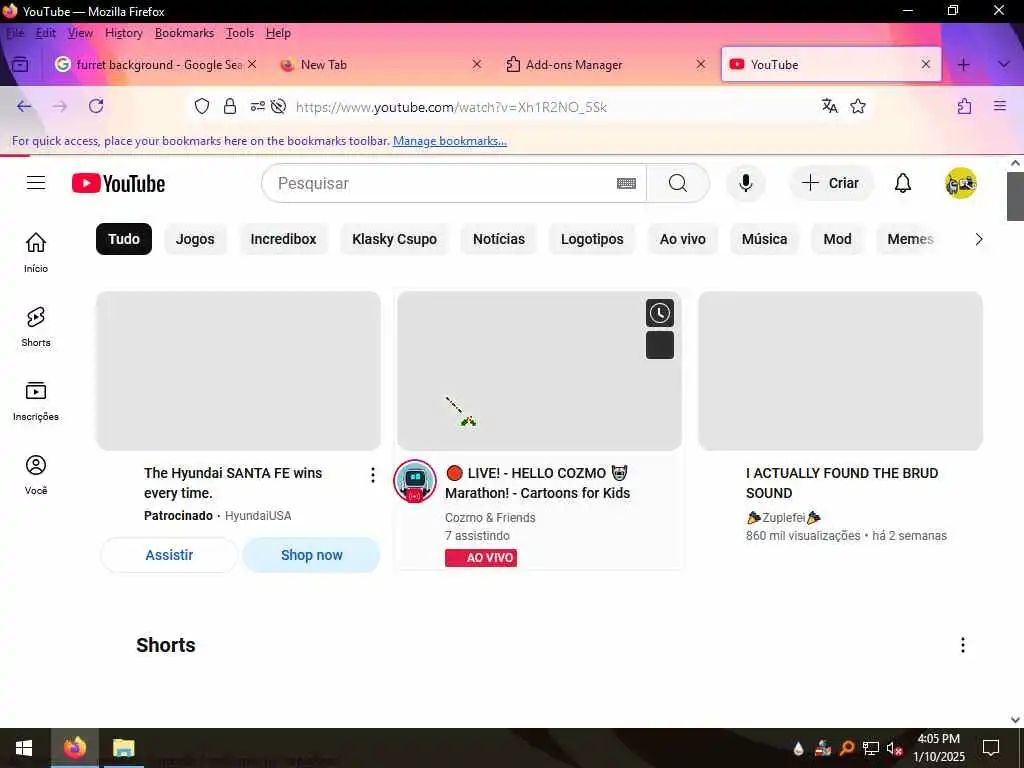Open the View menu
The height and width of the screenshot is (768, 1024).
80,33
